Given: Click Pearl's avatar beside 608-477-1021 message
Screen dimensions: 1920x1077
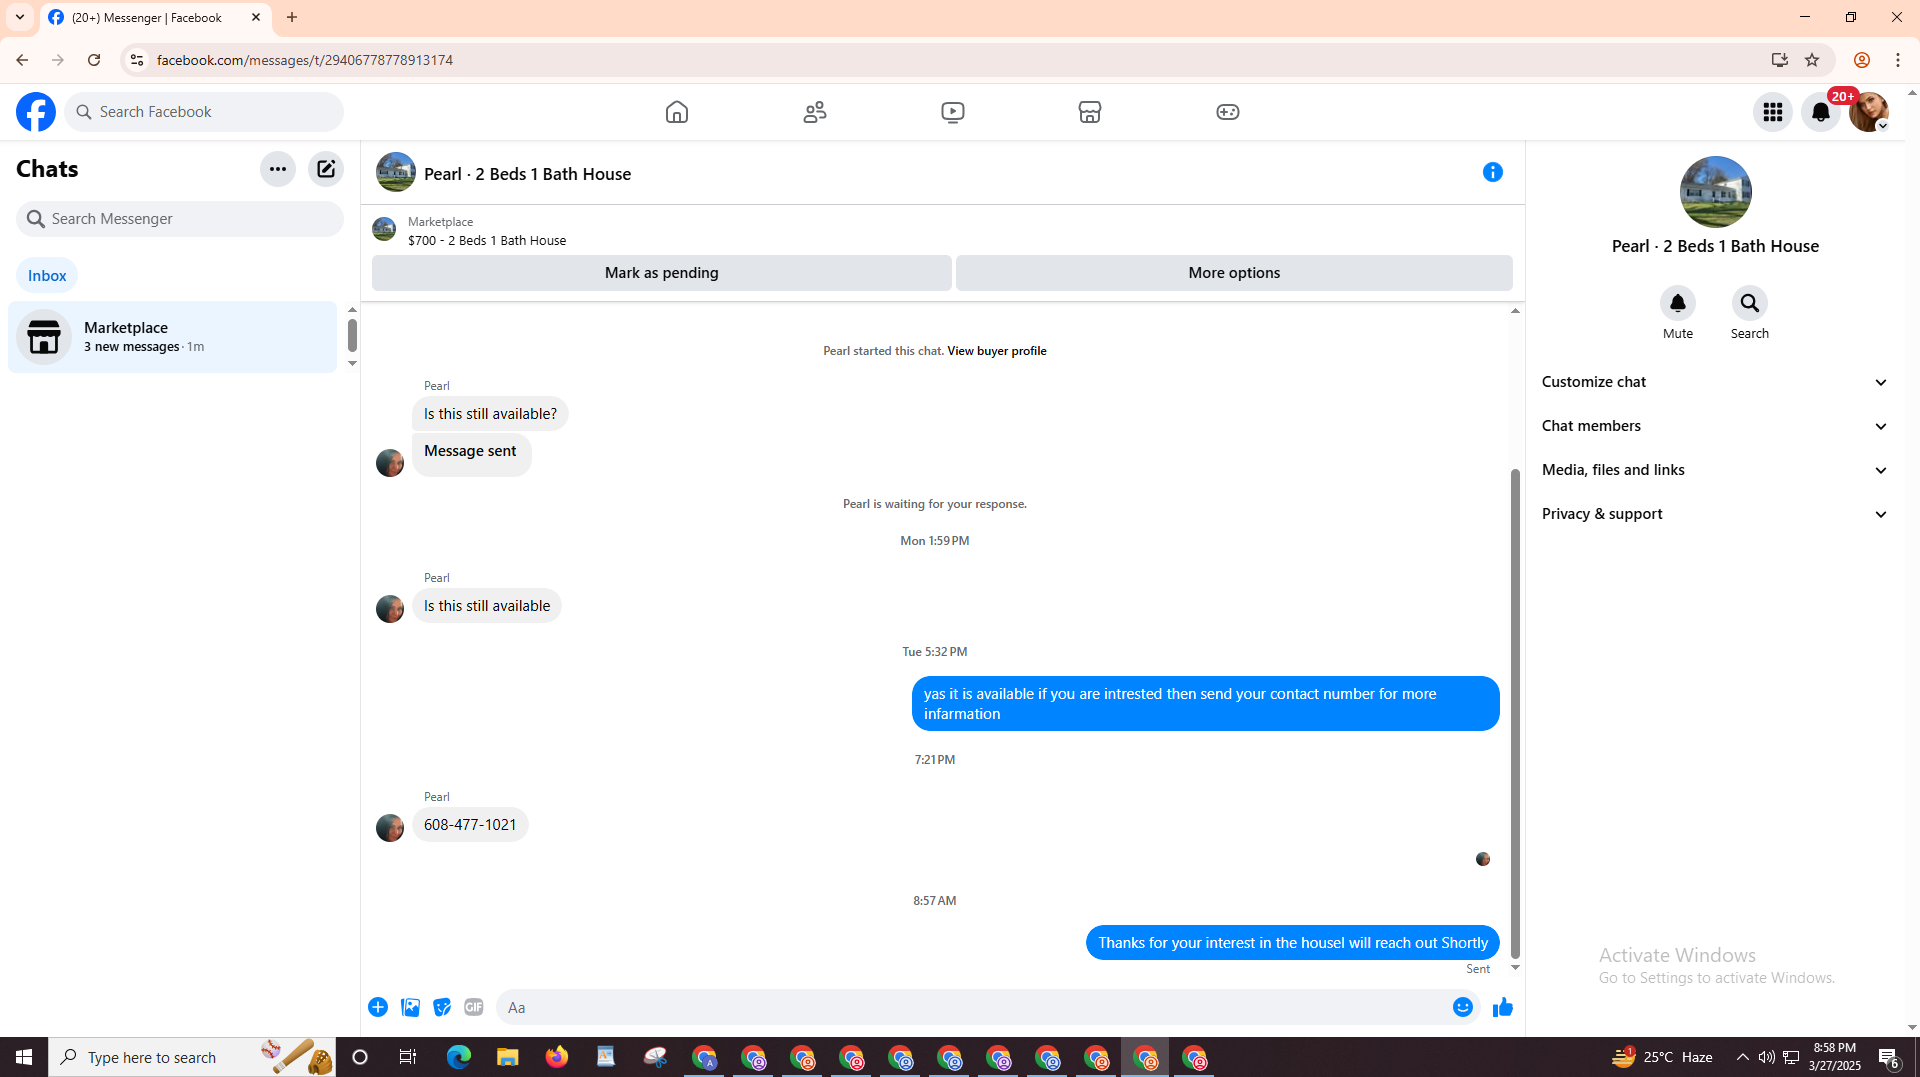Looking at the screenshot, I should 390,828.
